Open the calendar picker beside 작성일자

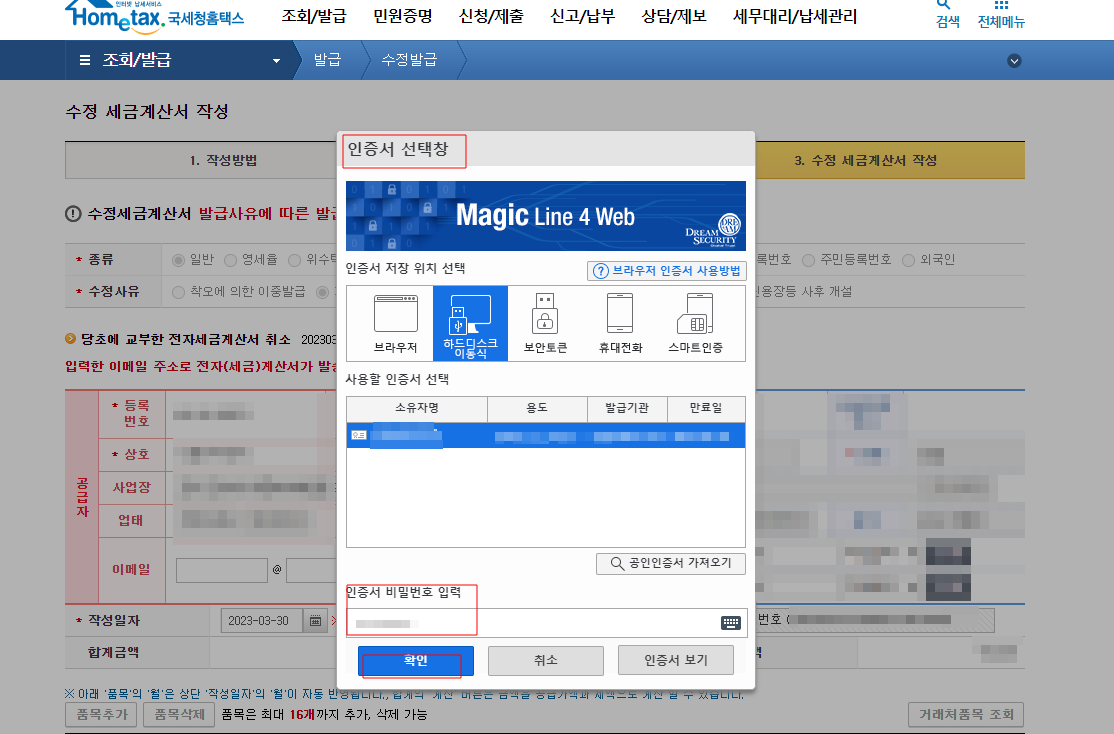coord(315,621)
